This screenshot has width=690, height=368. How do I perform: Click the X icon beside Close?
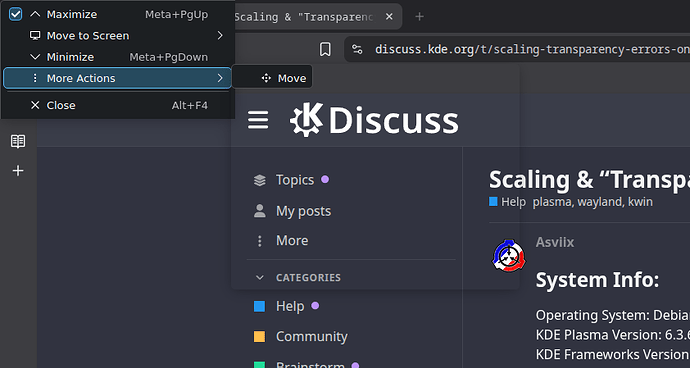35,105
